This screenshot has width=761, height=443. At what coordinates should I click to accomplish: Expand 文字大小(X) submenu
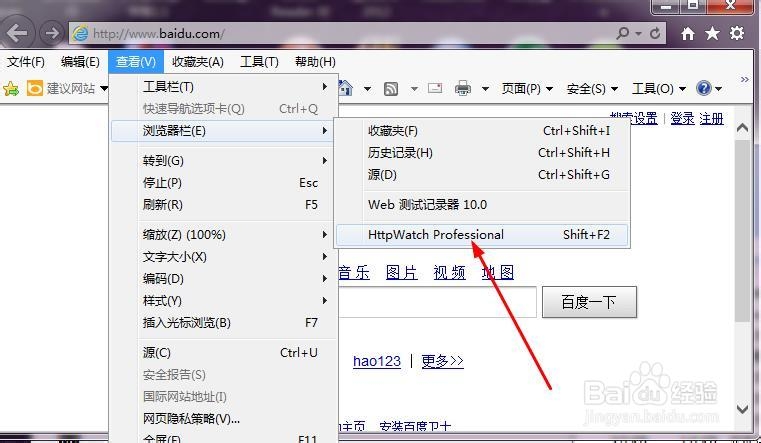[223, 257]
